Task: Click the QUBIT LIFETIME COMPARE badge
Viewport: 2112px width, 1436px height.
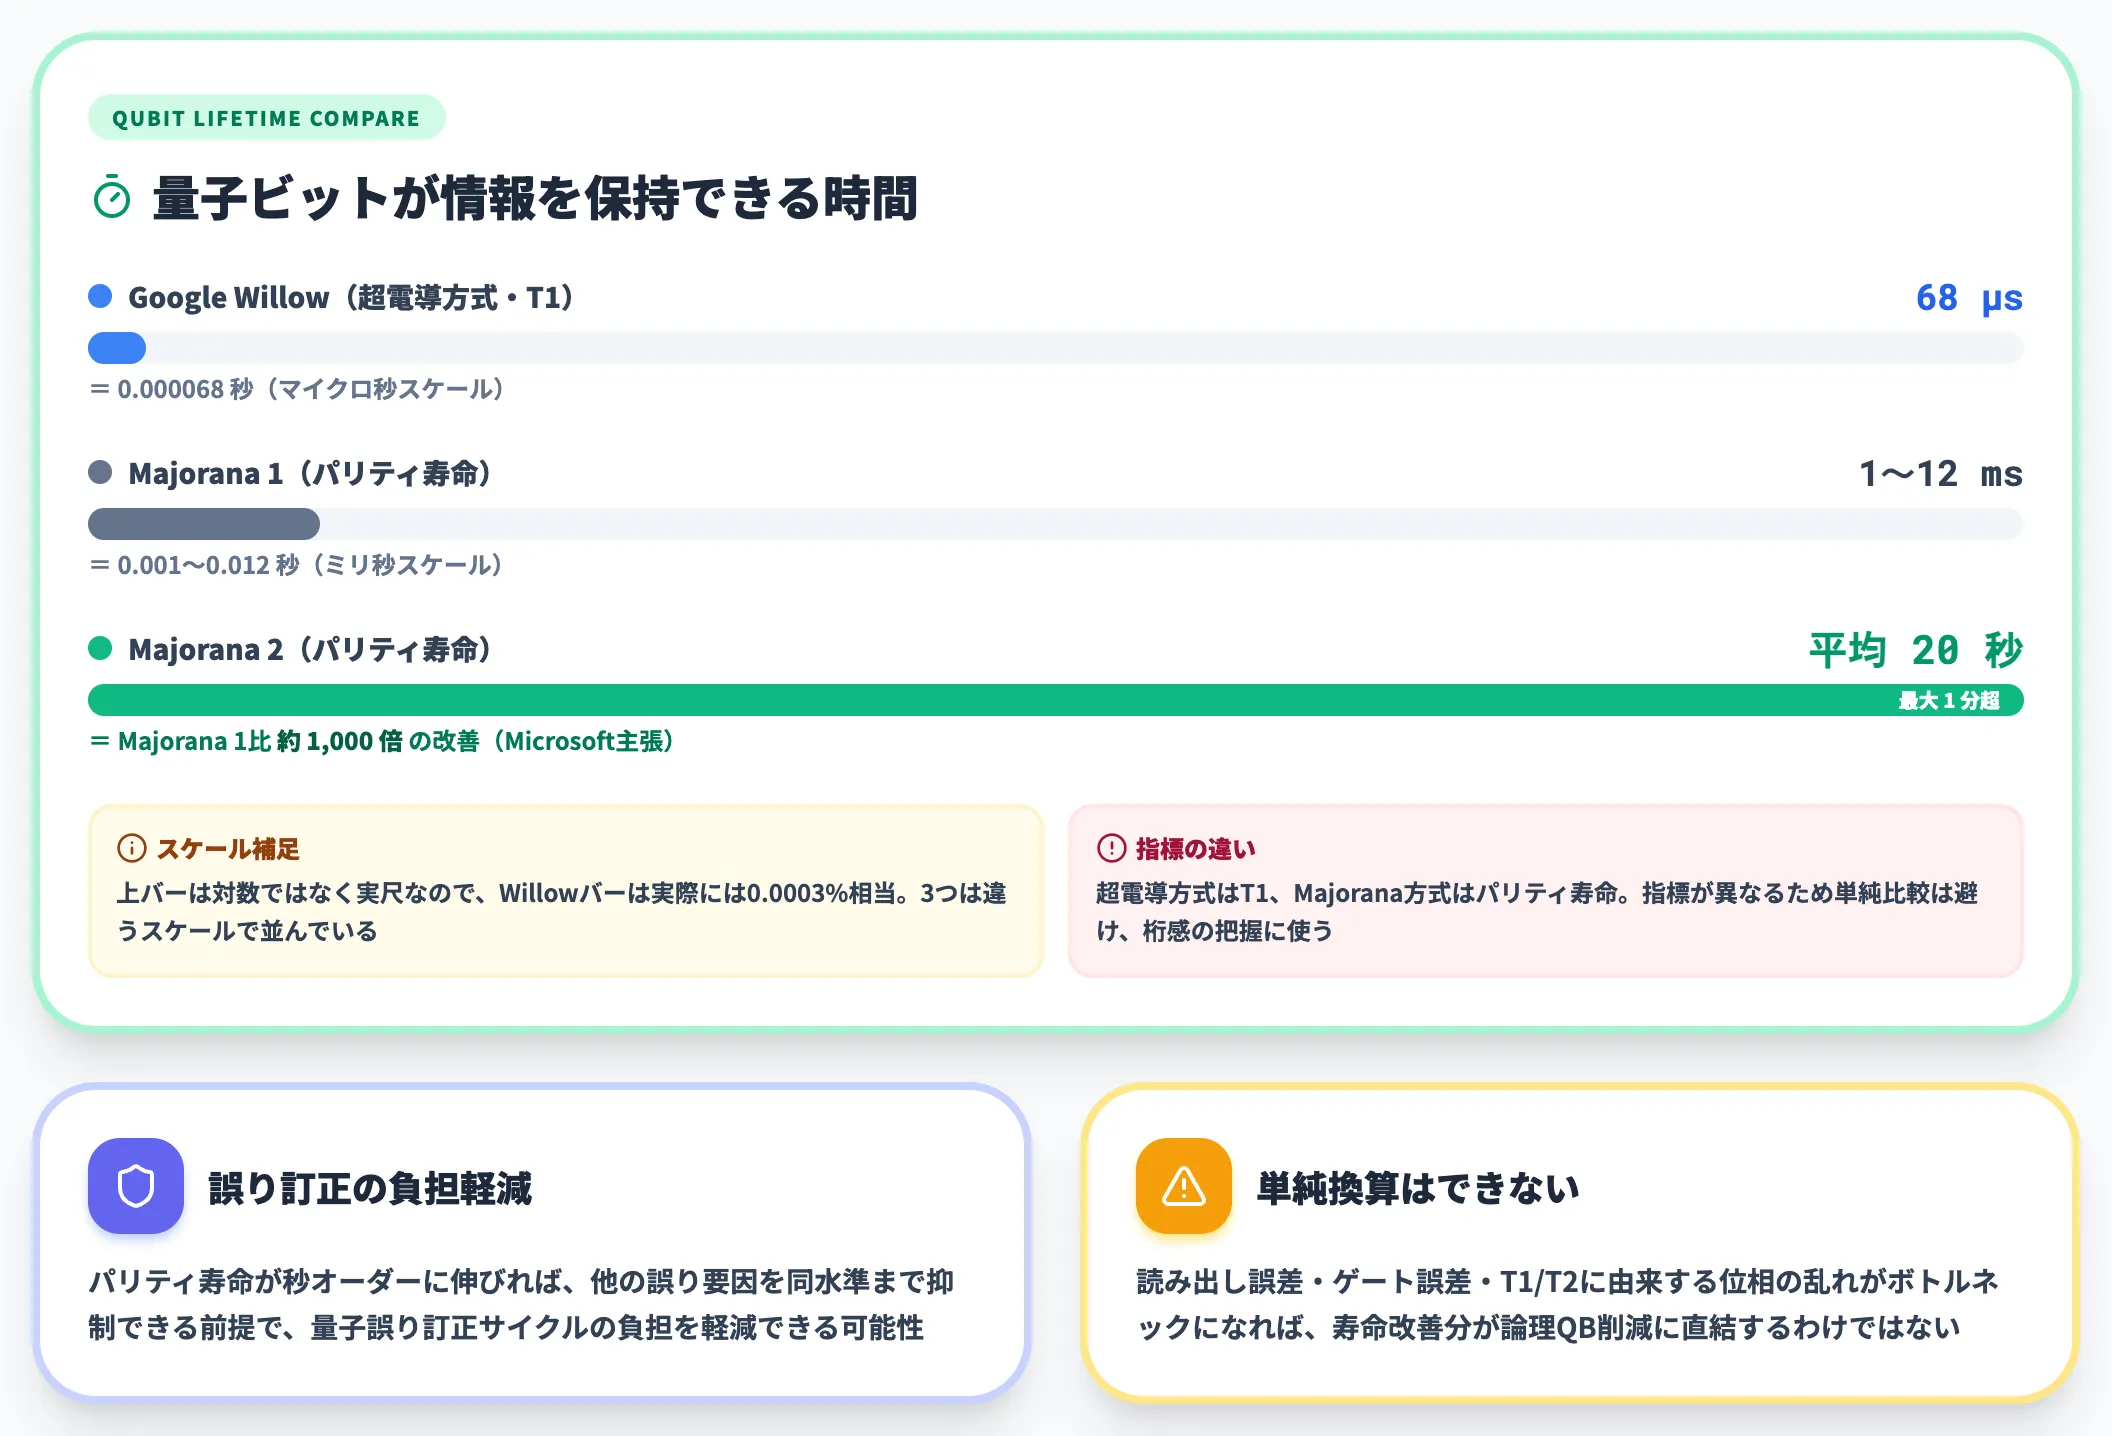Action: click(x=266, y=118)
